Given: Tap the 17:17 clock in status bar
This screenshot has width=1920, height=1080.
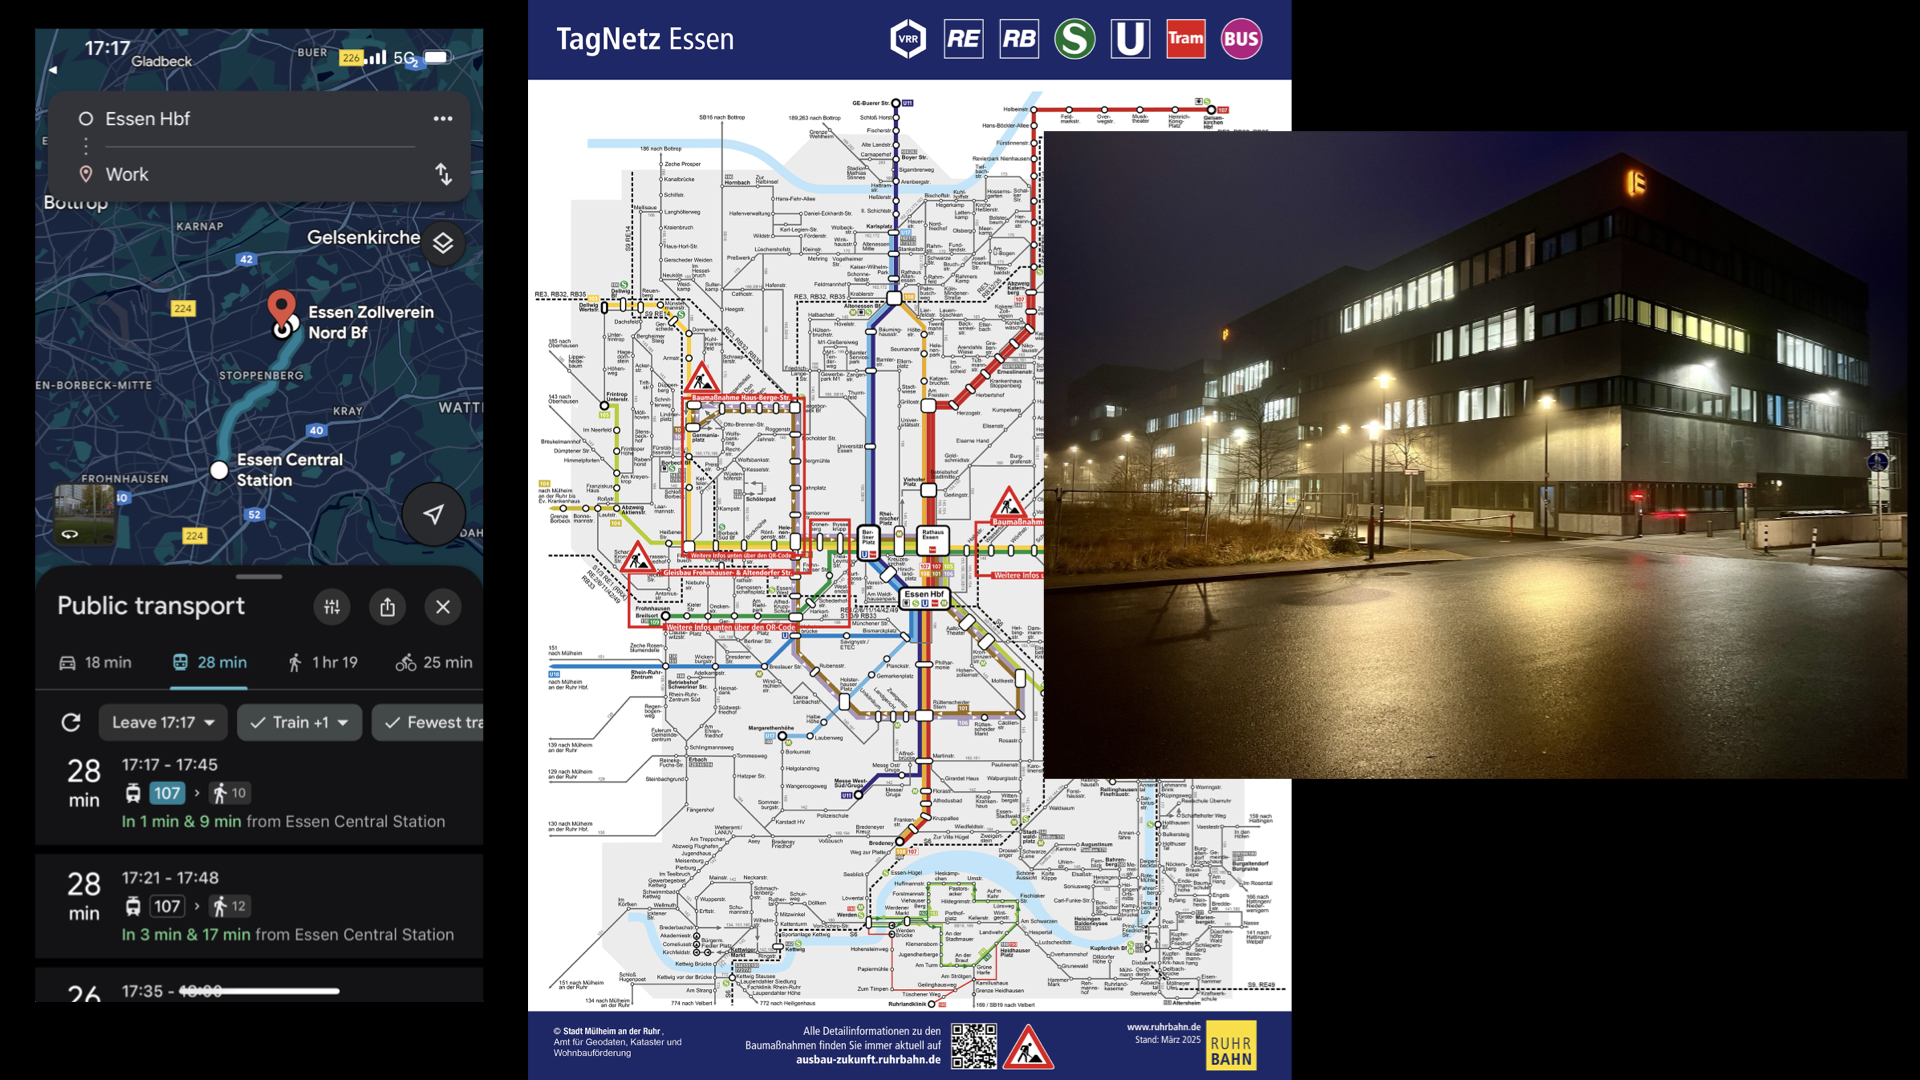Looking at the screenshot, I should 107,48.
